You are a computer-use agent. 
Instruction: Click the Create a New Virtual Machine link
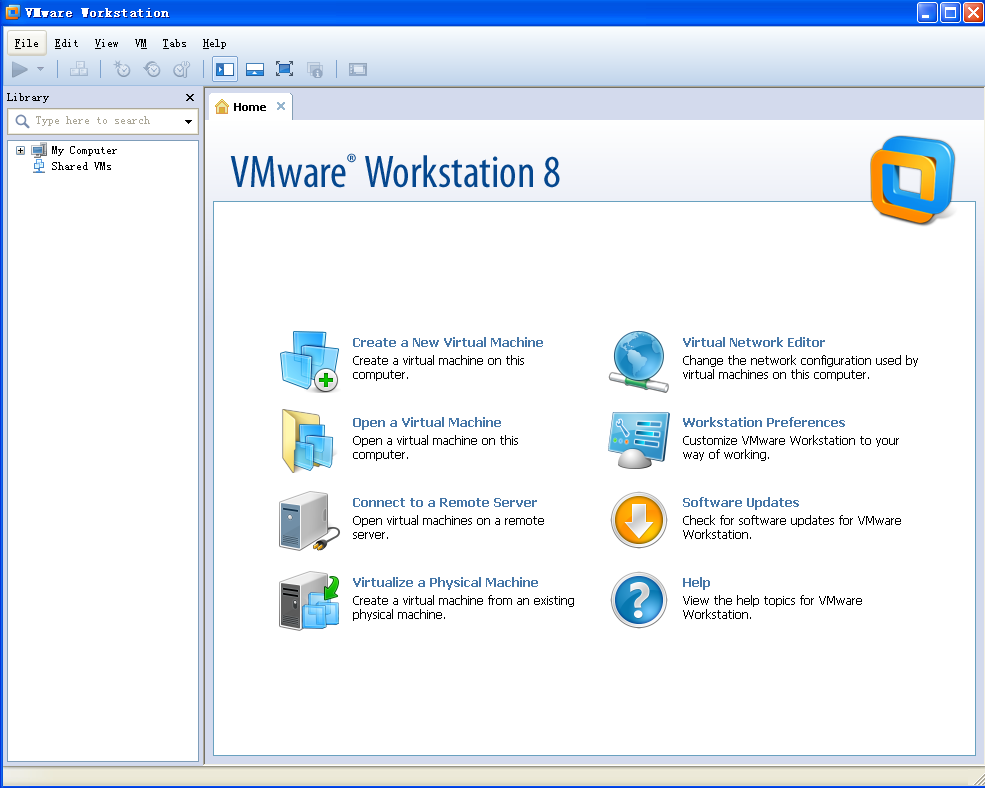tap(447, 342)
